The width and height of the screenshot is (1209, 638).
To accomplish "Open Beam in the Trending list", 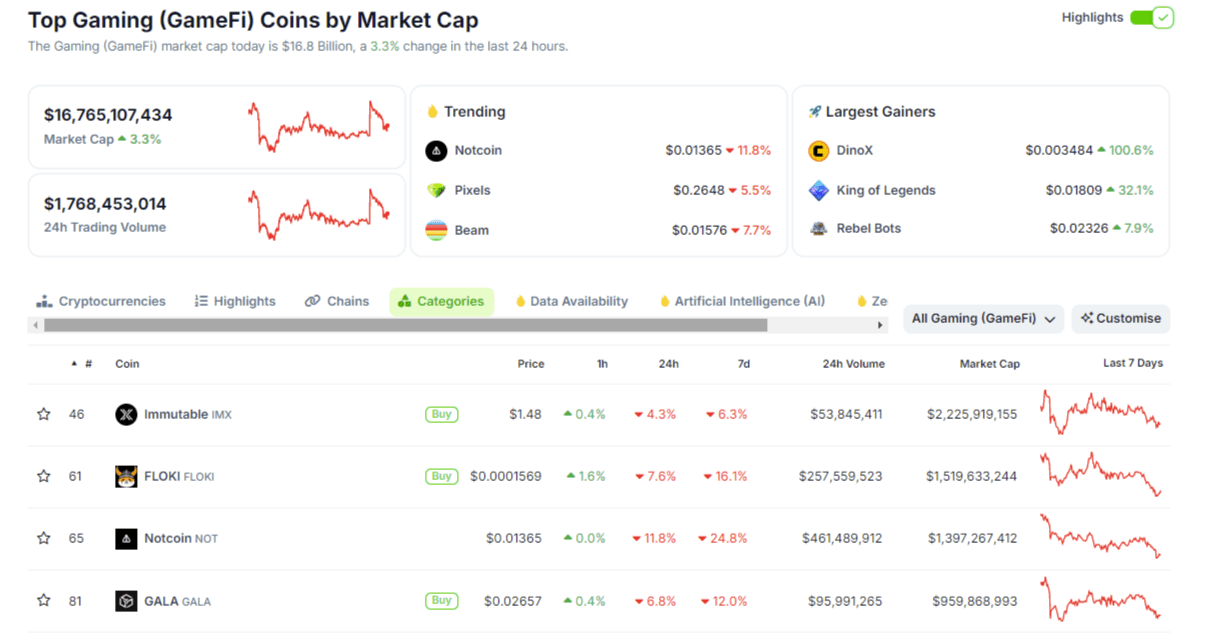I will 471,230.
